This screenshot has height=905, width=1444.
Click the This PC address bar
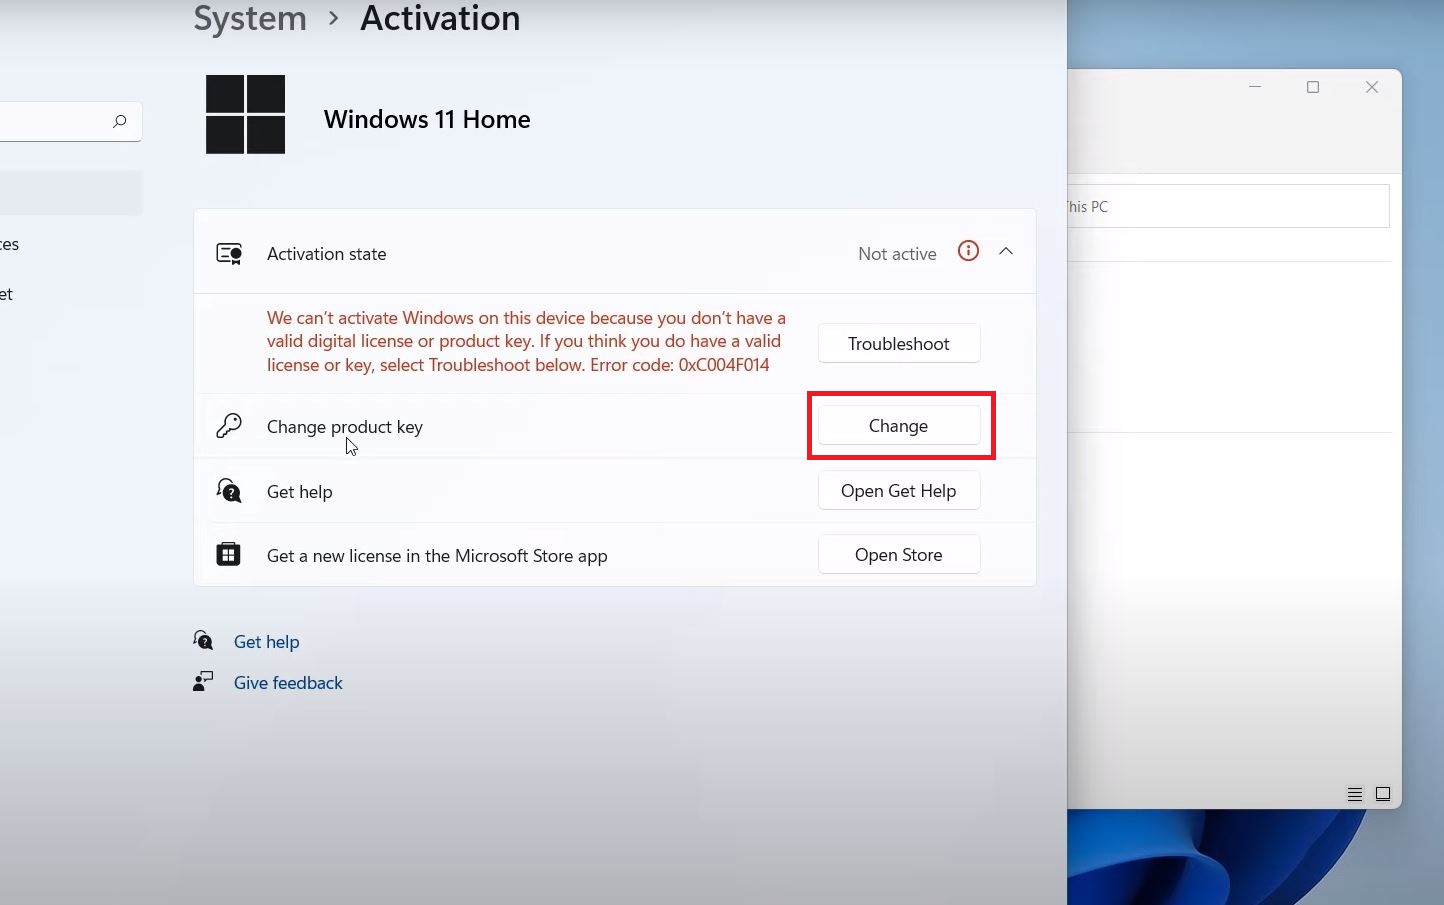tap(1228, 207)
